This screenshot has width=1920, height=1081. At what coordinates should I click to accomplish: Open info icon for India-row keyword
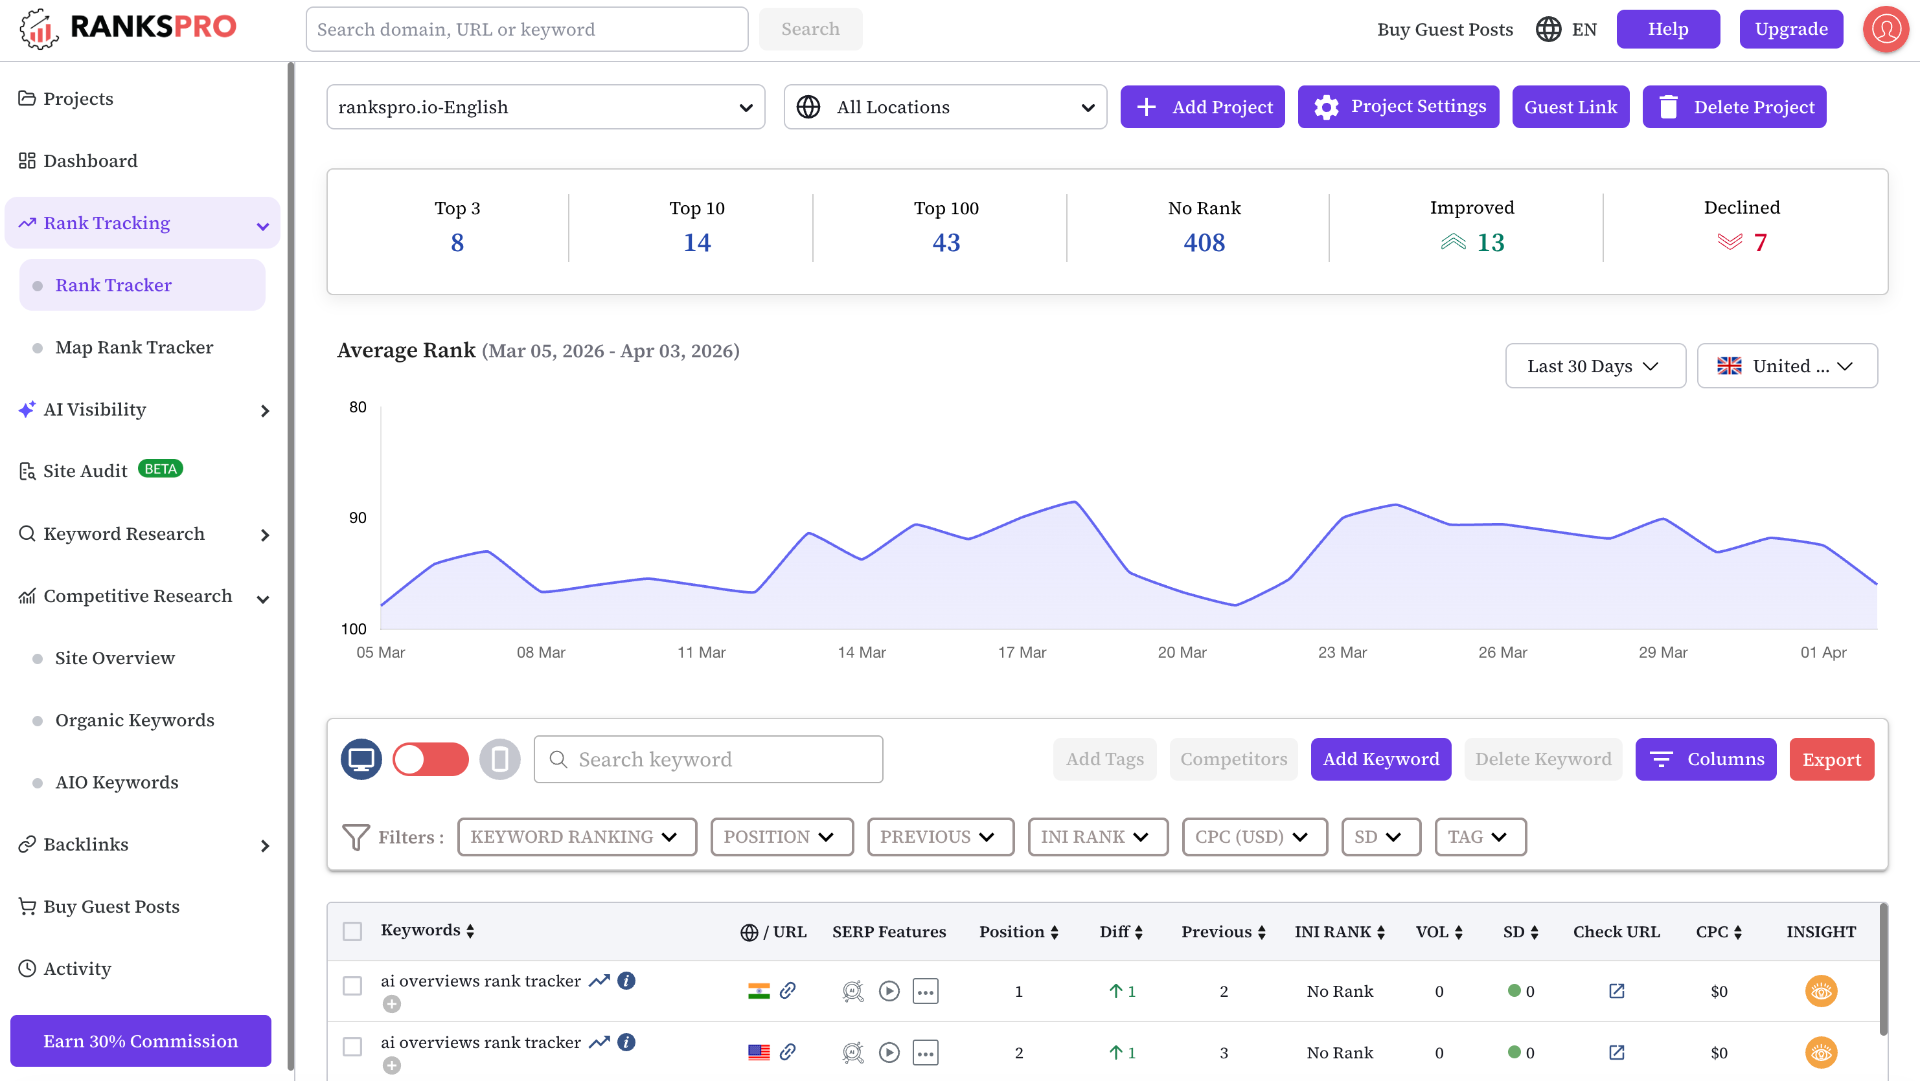[x=626, y=981]
